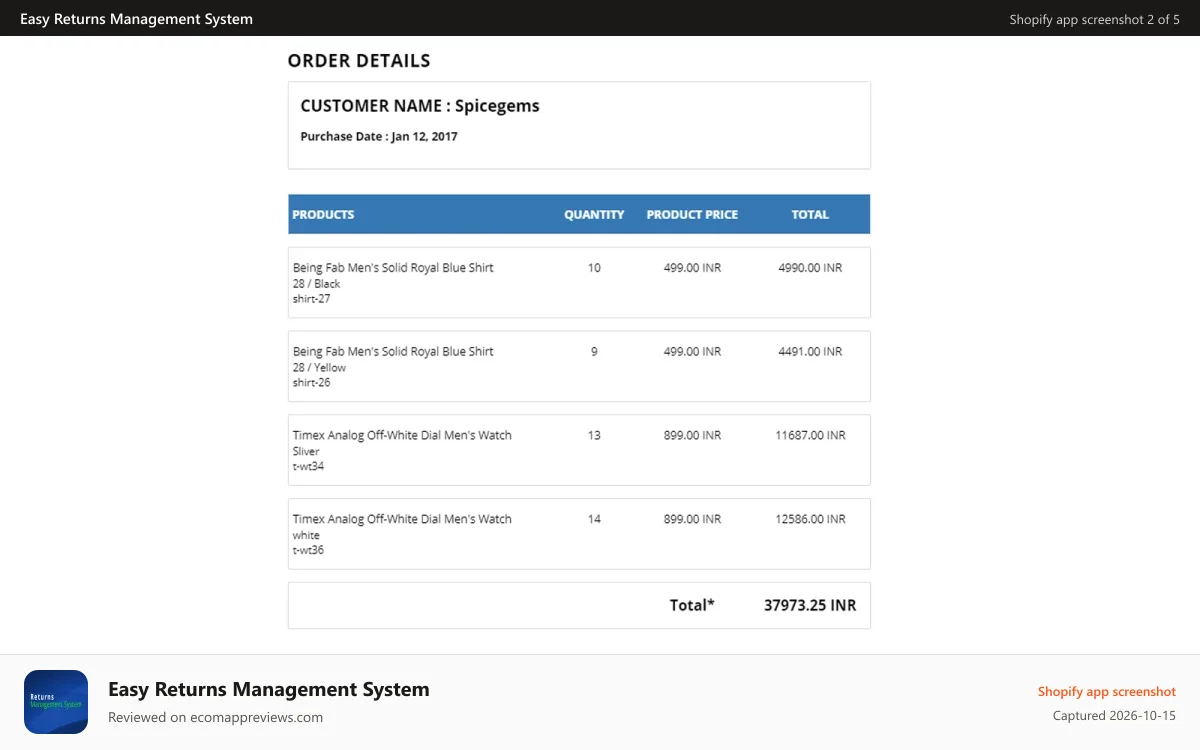Click the 28 / Black variant text

[316, 284]
